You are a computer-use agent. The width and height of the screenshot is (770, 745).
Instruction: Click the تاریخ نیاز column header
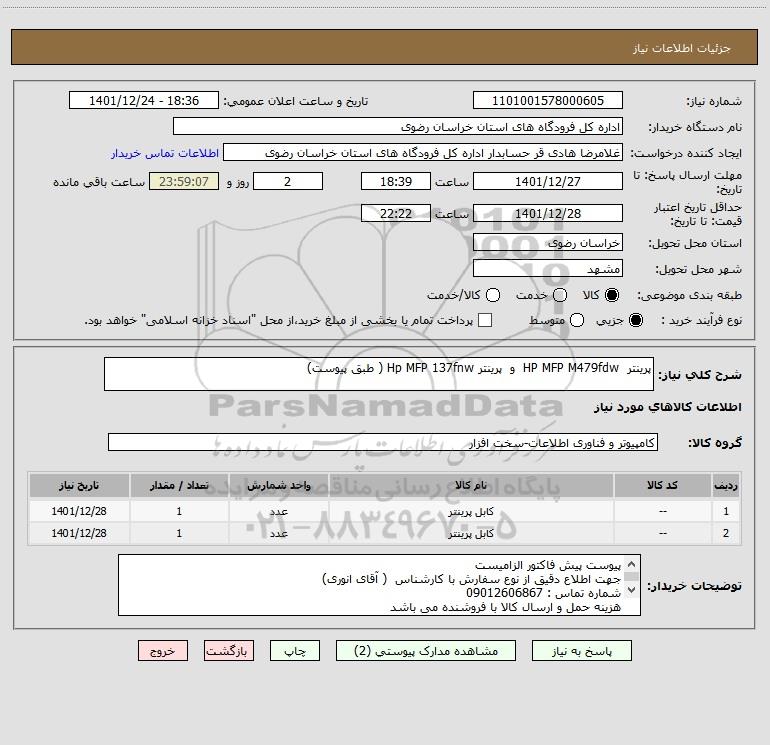click(x=79, y=486)
